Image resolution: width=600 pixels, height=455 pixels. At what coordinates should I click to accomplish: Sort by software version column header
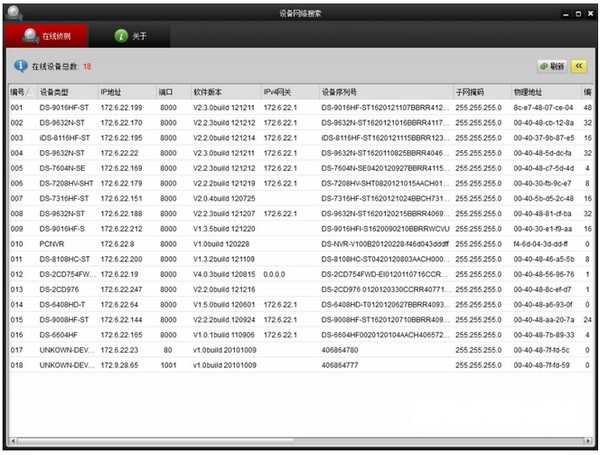(x=225, y=92)
